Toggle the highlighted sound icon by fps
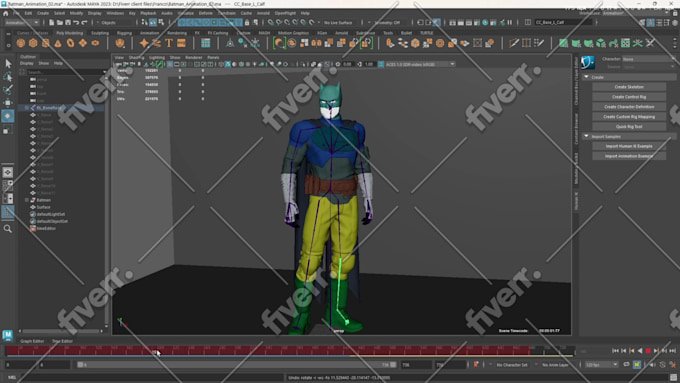 point(637,365)
